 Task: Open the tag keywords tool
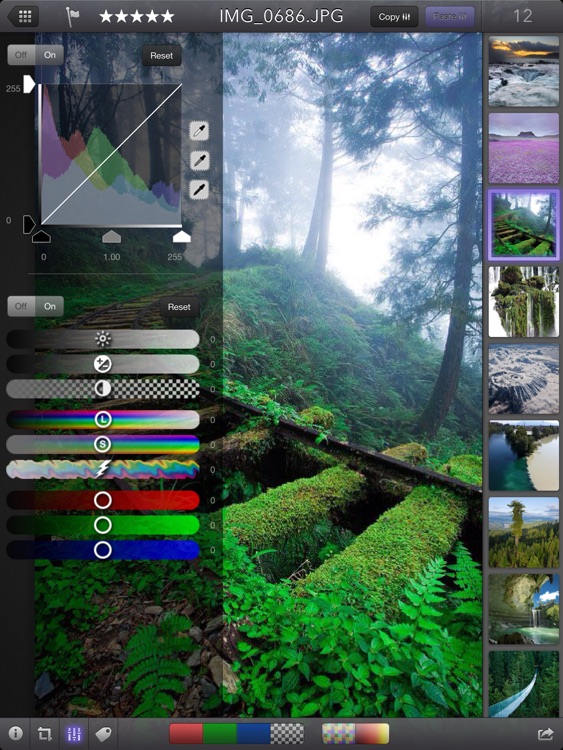coord(103,733)
